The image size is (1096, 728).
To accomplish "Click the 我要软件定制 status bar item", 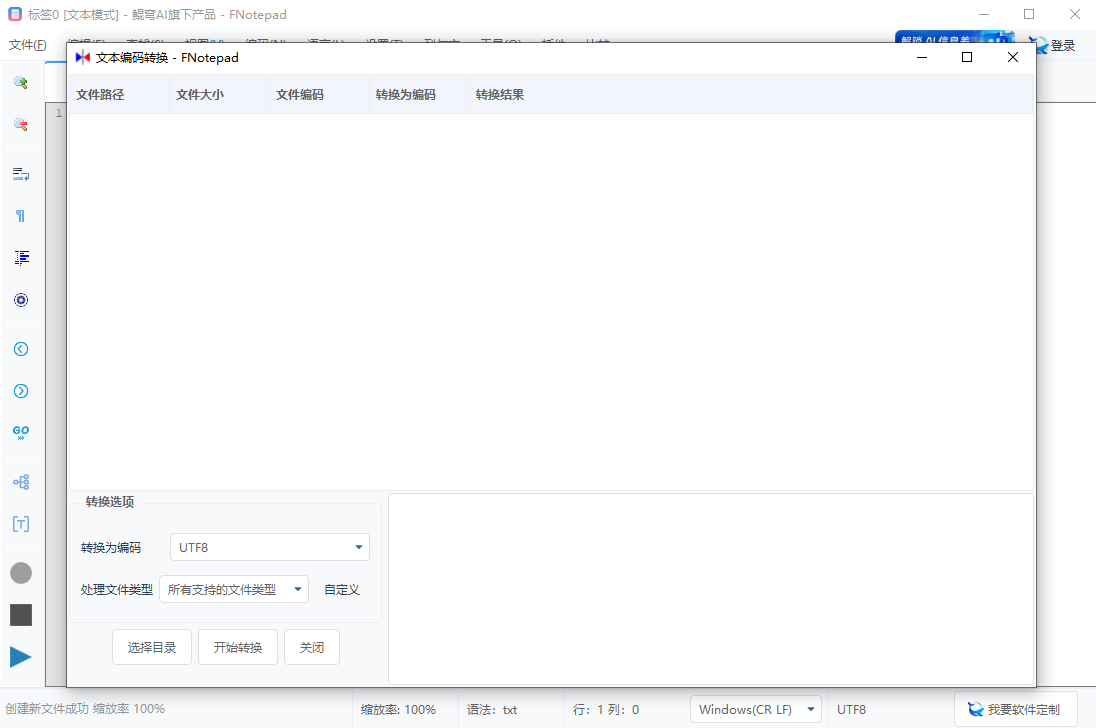I will (1016, 709).
